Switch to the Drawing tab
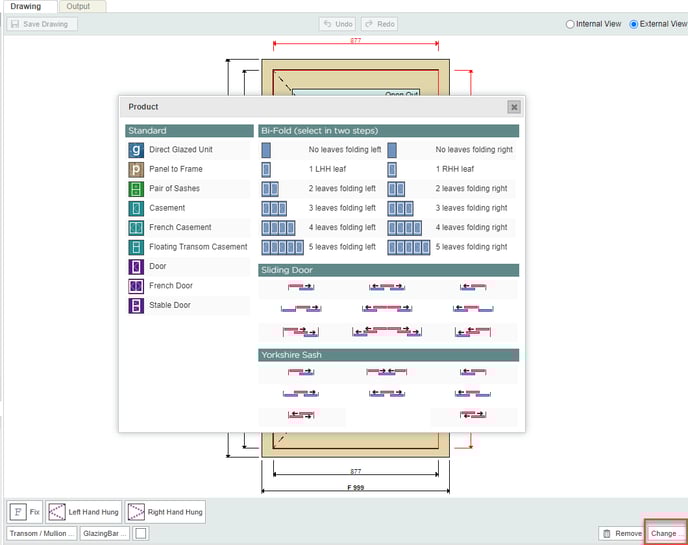The height and width of the screenshot is (545, 688). coord(26,6)
